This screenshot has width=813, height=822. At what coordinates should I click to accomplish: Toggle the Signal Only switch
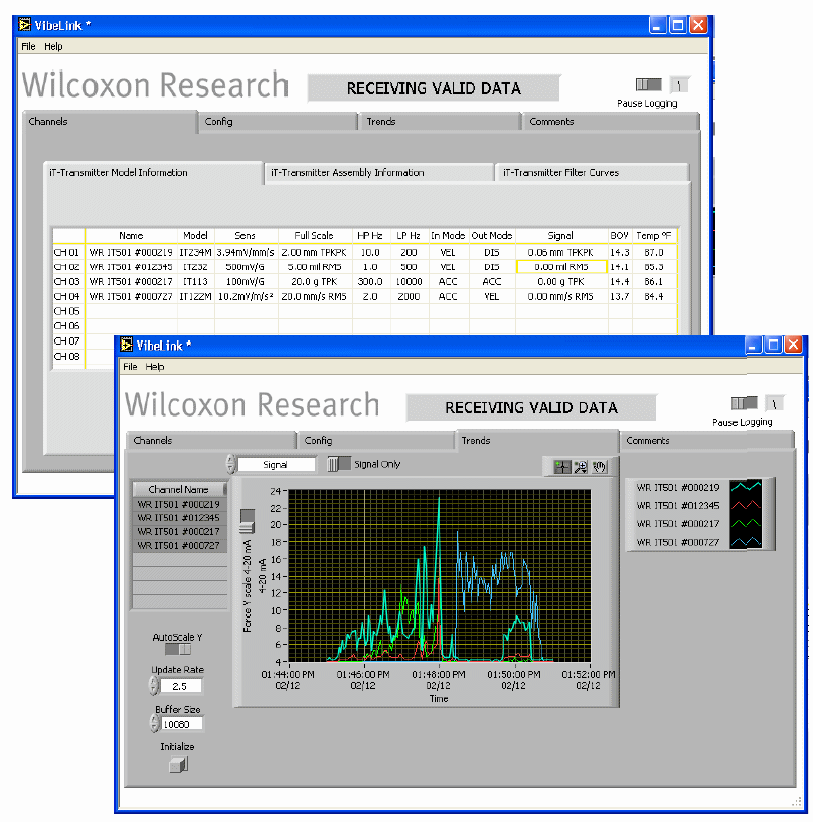coord(339,464)
